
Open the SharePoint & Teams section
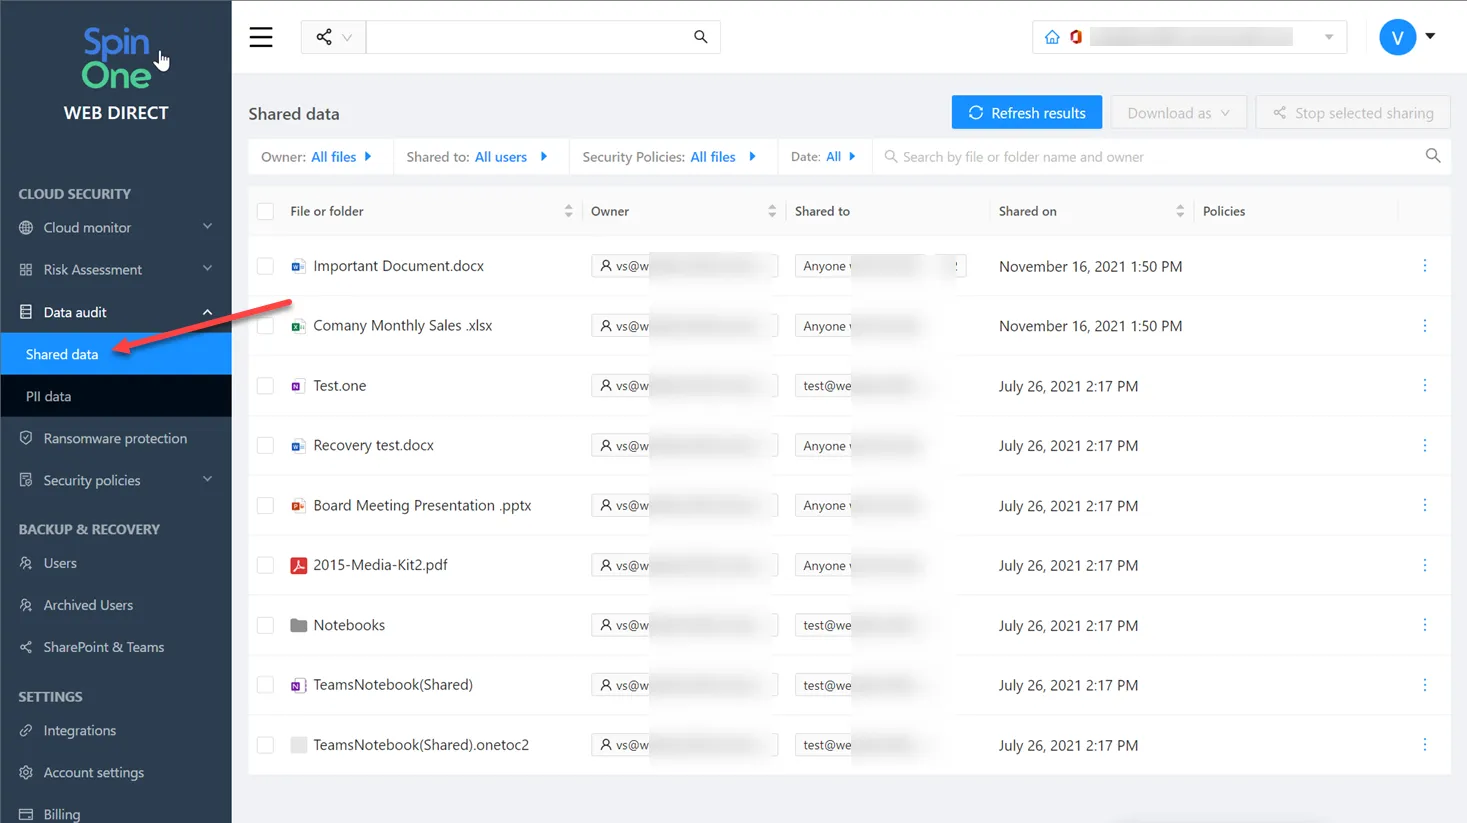coord(103,647)
